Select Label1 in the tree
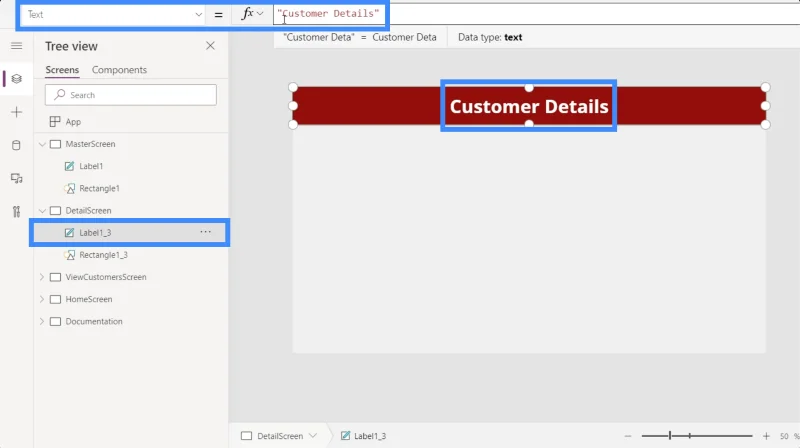The image size is (800, 448). pos(91,166)
